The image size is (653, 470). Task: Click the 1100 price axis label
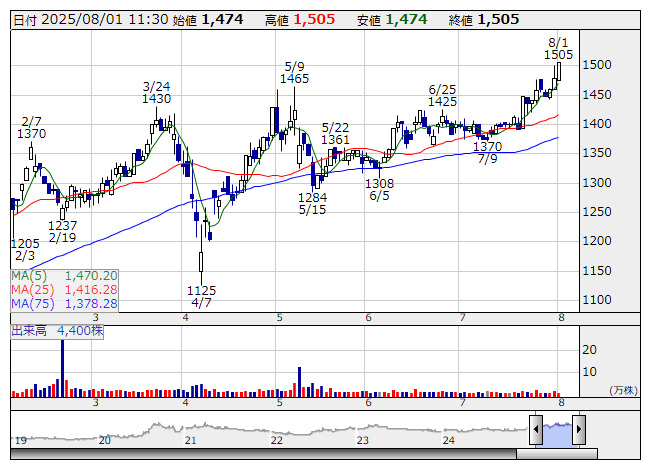pos(597,300)
